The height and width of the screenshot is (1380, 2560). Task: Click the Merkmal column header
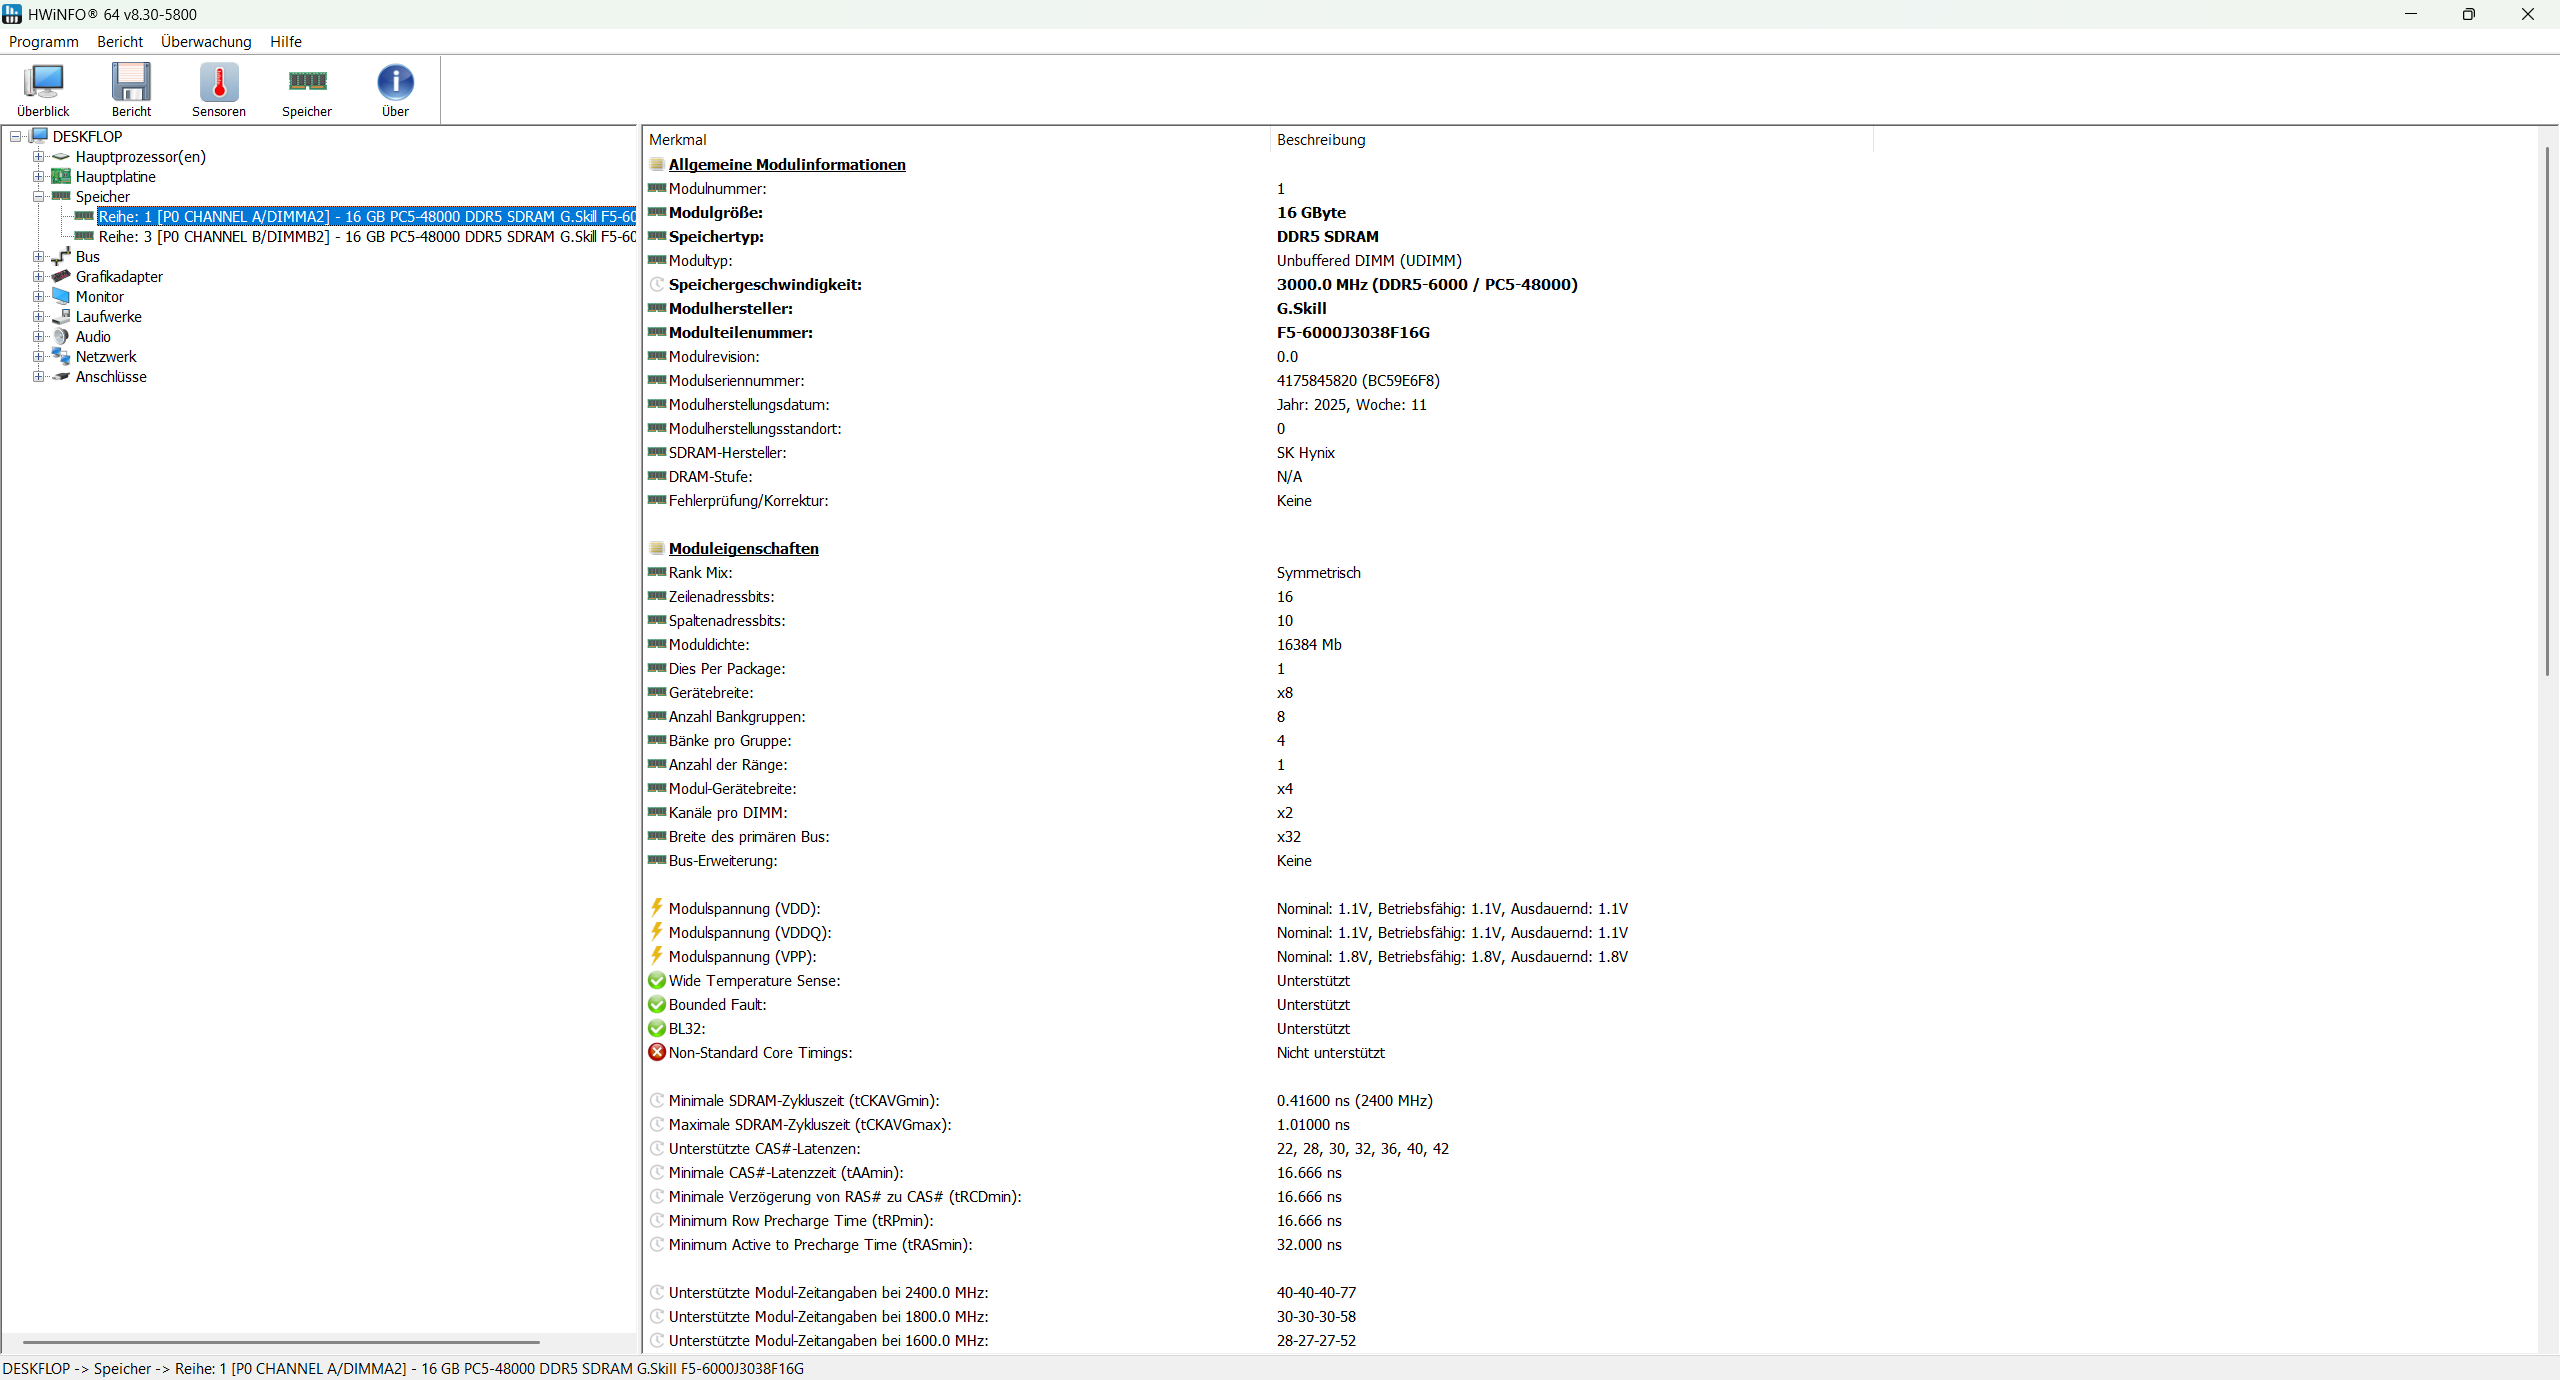click(678, 140)
